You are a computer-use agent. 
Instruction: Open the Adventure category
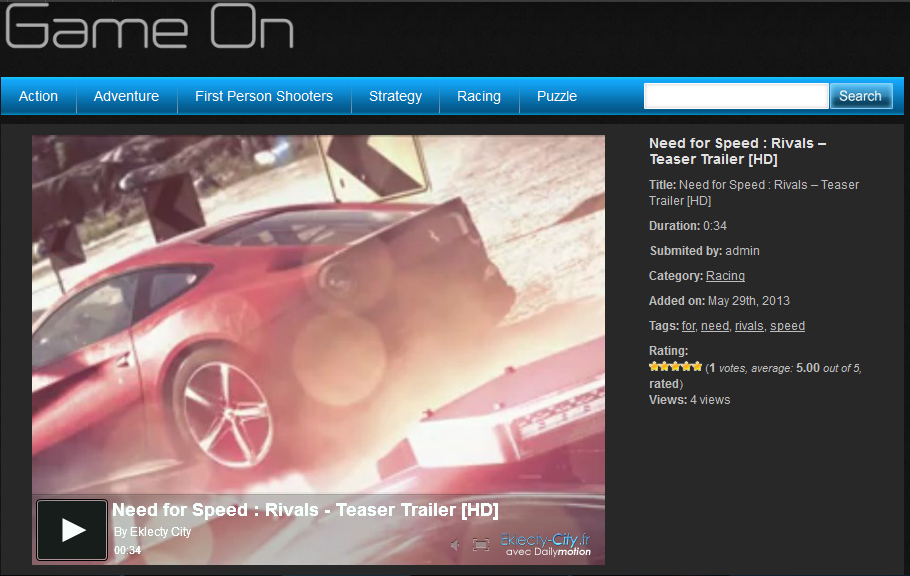(x=127, y=96)
